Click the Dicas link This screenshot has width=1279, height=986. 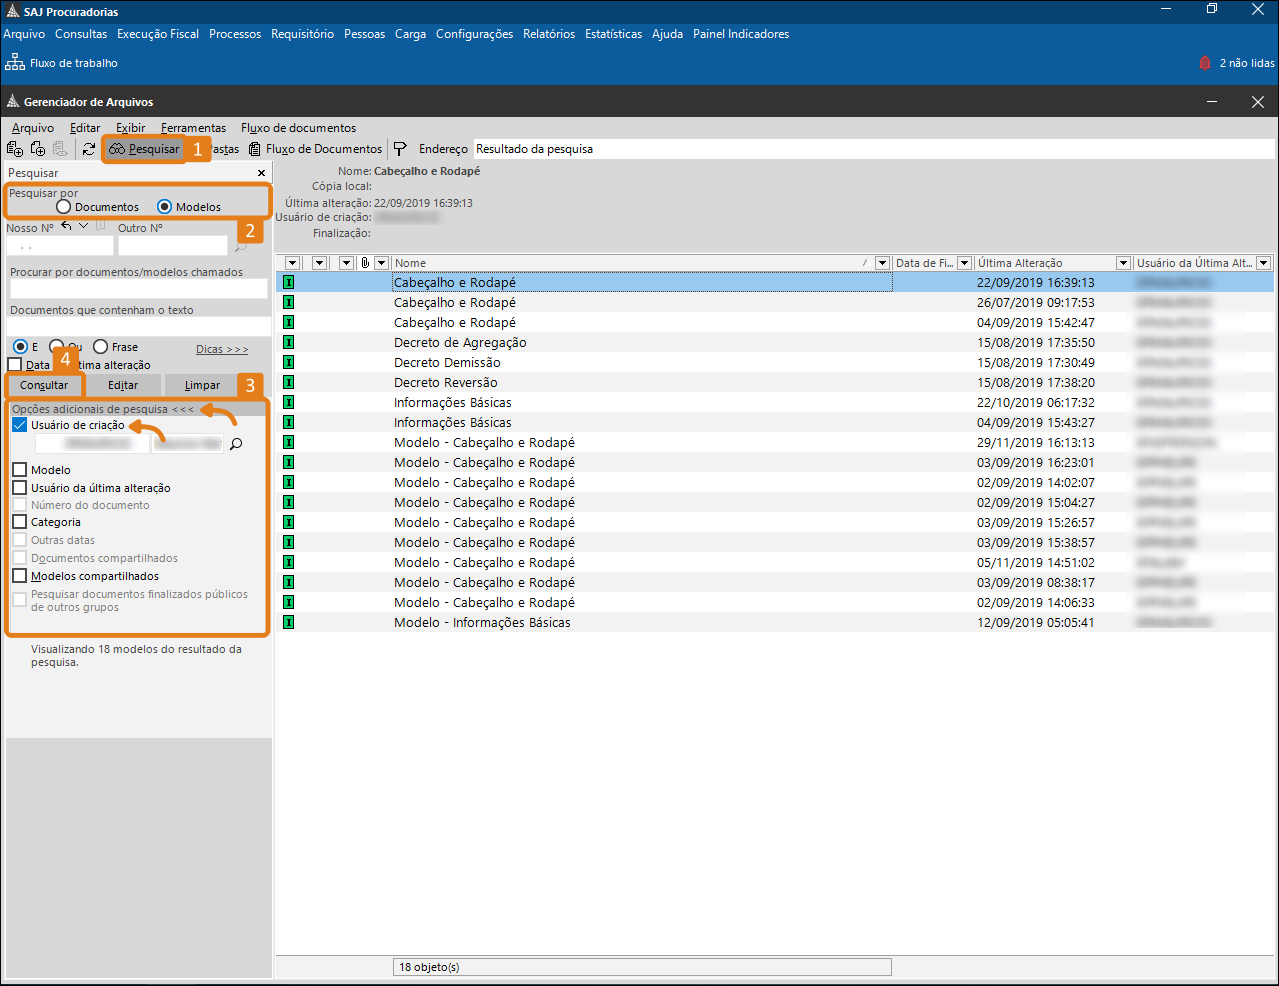pos(221,349)
